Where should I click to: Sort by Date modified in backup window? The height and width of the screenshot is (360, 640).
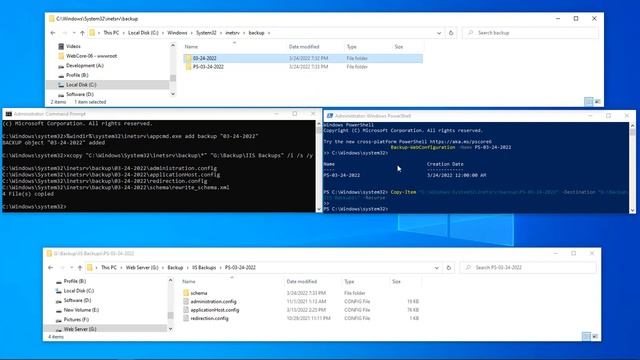coord(304,47)
